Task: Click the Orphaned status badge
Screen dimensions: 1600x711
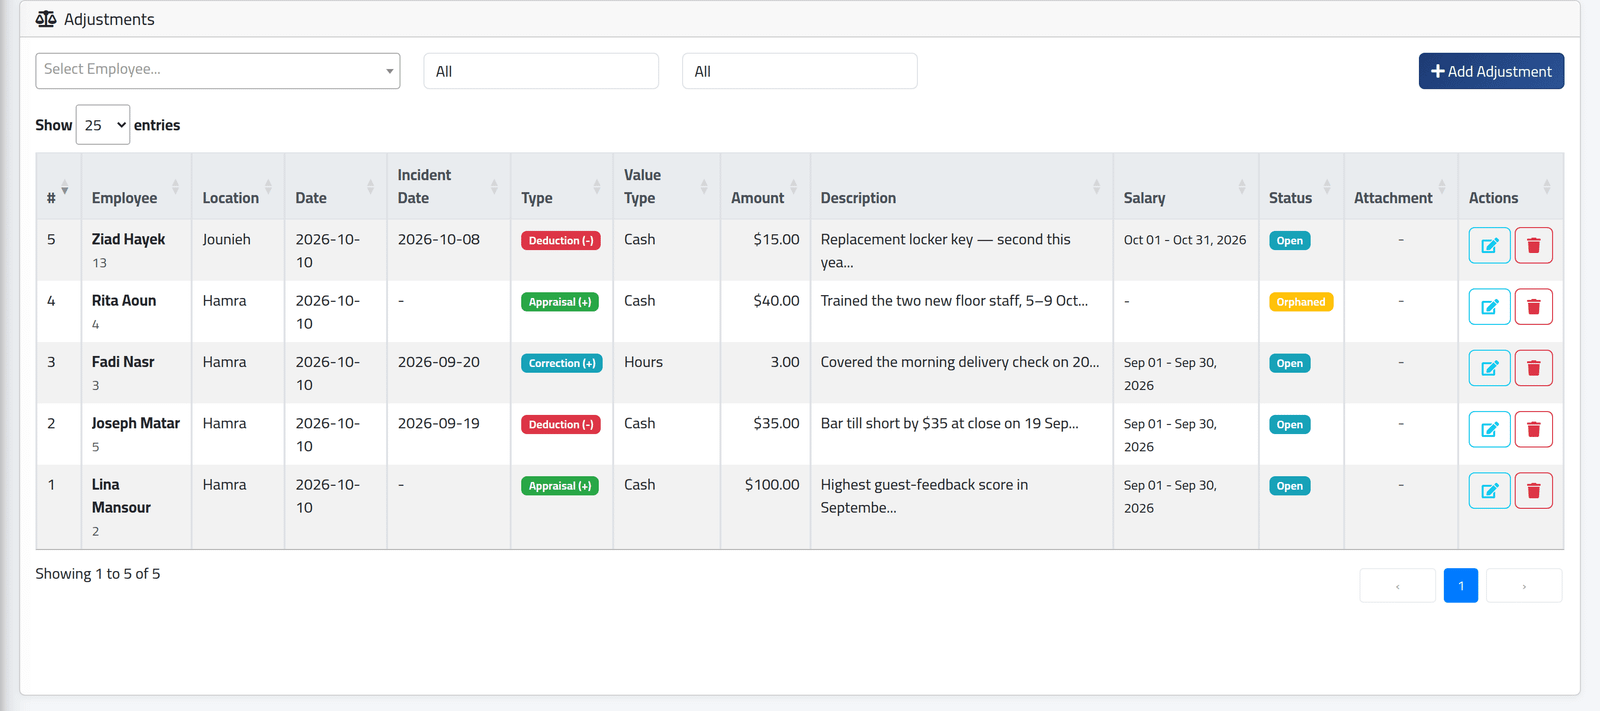Action: (1301, 302)
